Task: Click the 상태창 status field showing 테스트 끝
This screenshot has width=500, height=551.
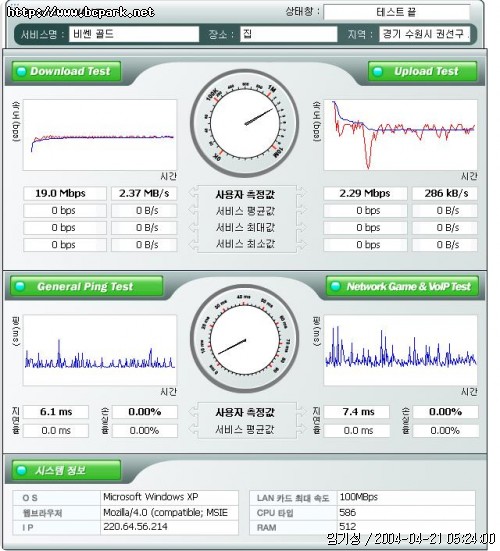Action: point(396,12)
